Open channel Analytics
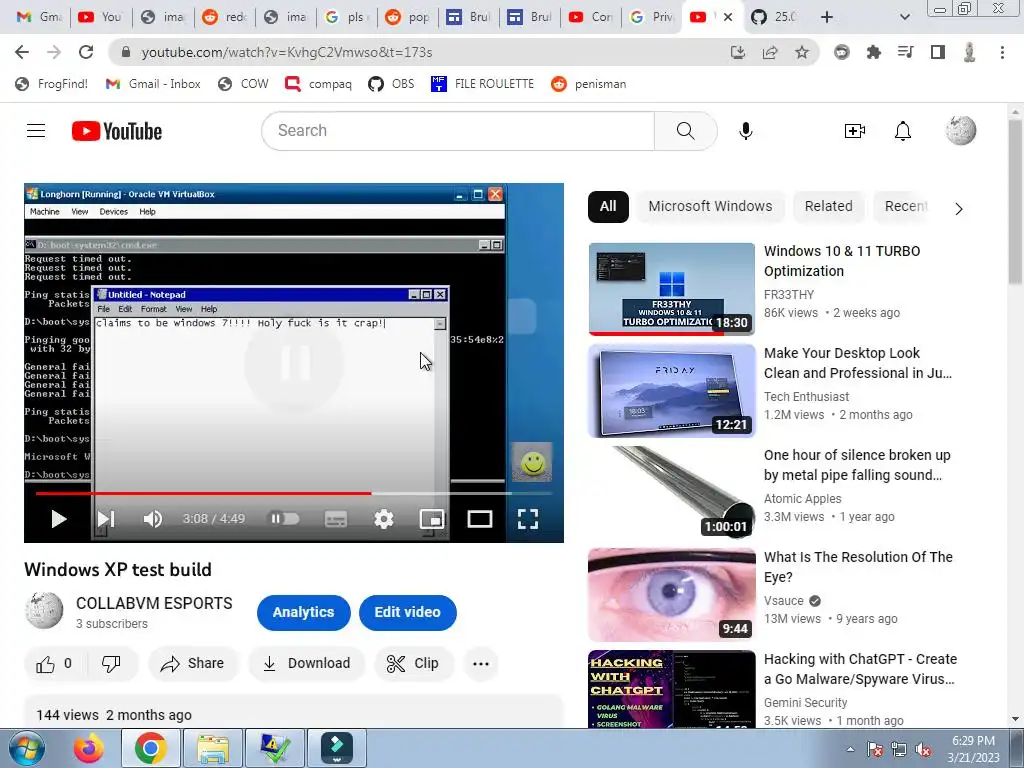 click(303, 613)
